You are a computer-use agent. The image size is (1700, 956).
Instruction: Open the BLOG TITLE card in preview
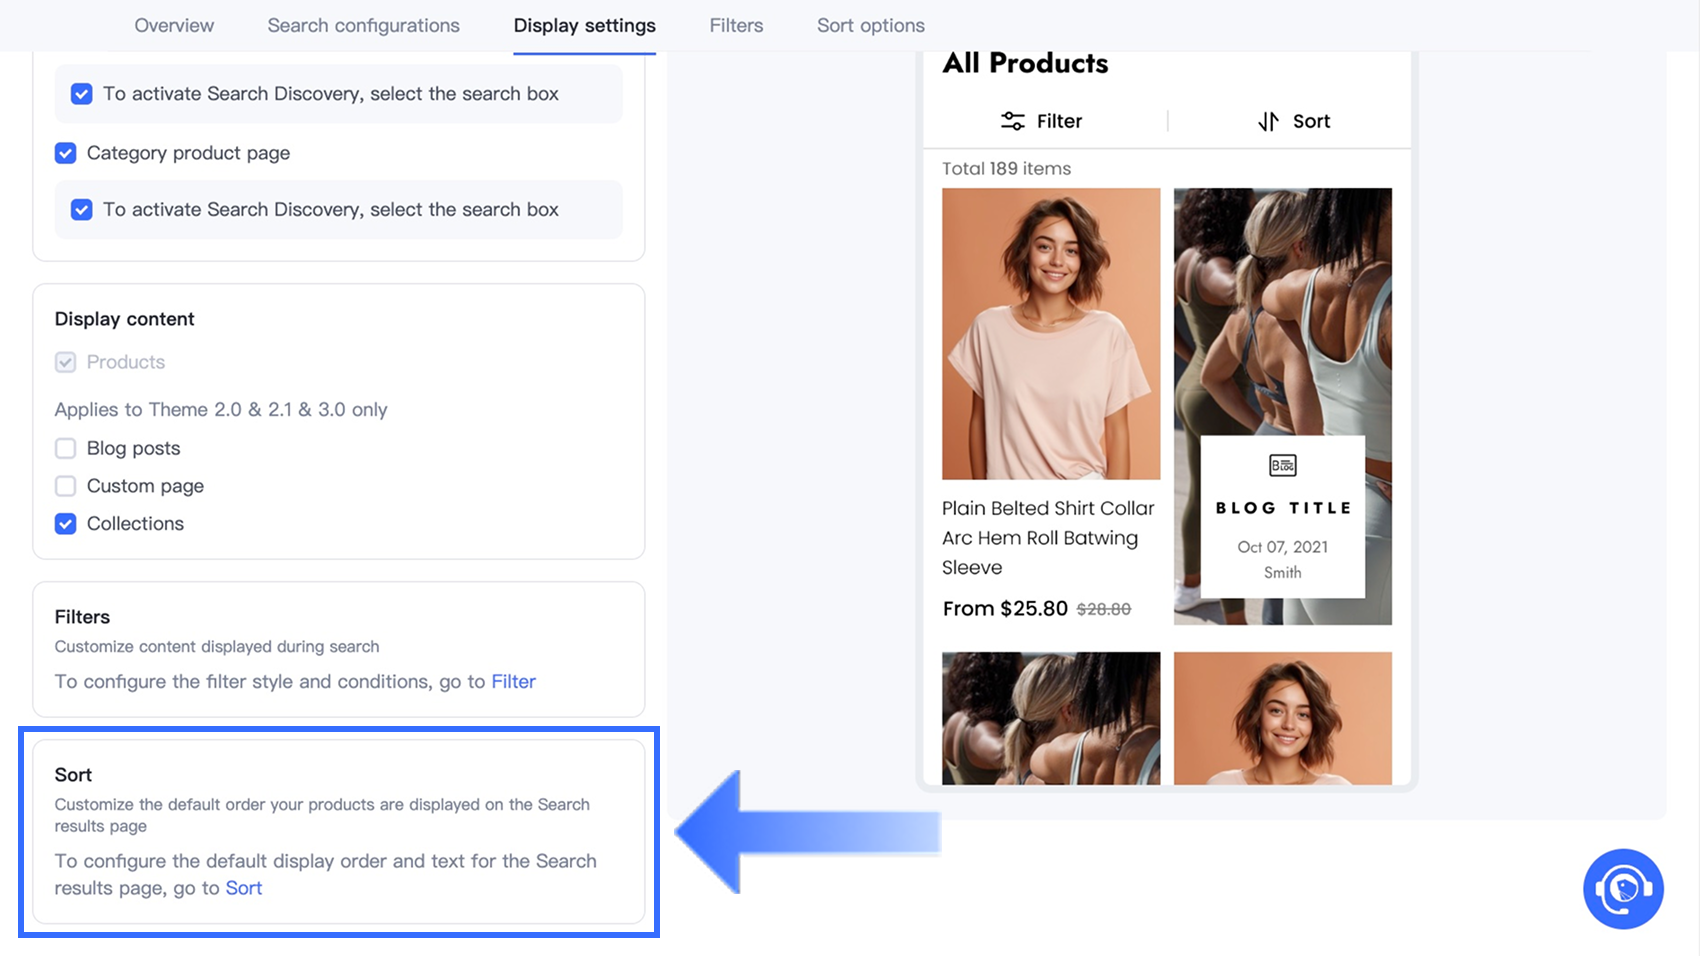point(1283,516)
